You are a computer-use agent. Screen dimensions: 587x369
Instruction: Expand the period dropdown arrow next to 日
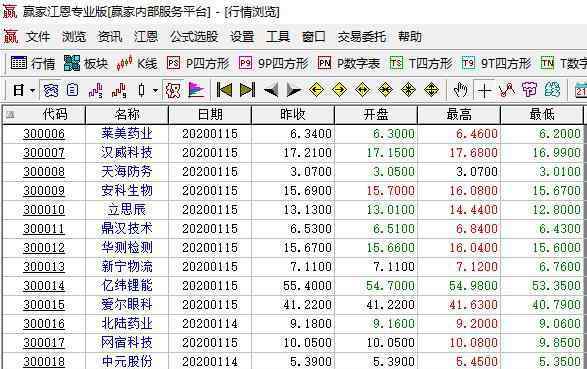[x=33, y=90]
